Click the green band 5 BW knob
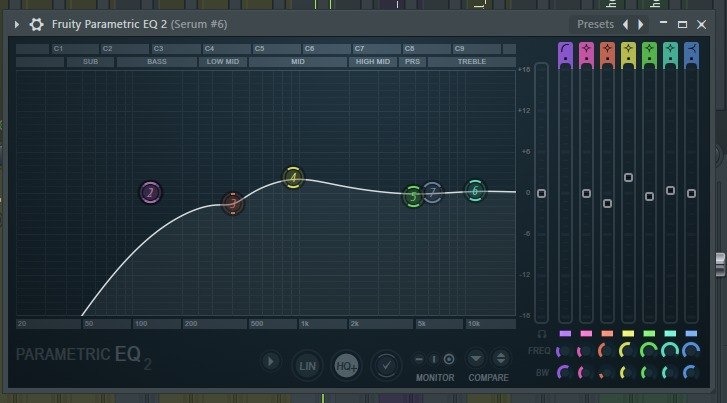727x403 pixels. click(x=649, y=372)
